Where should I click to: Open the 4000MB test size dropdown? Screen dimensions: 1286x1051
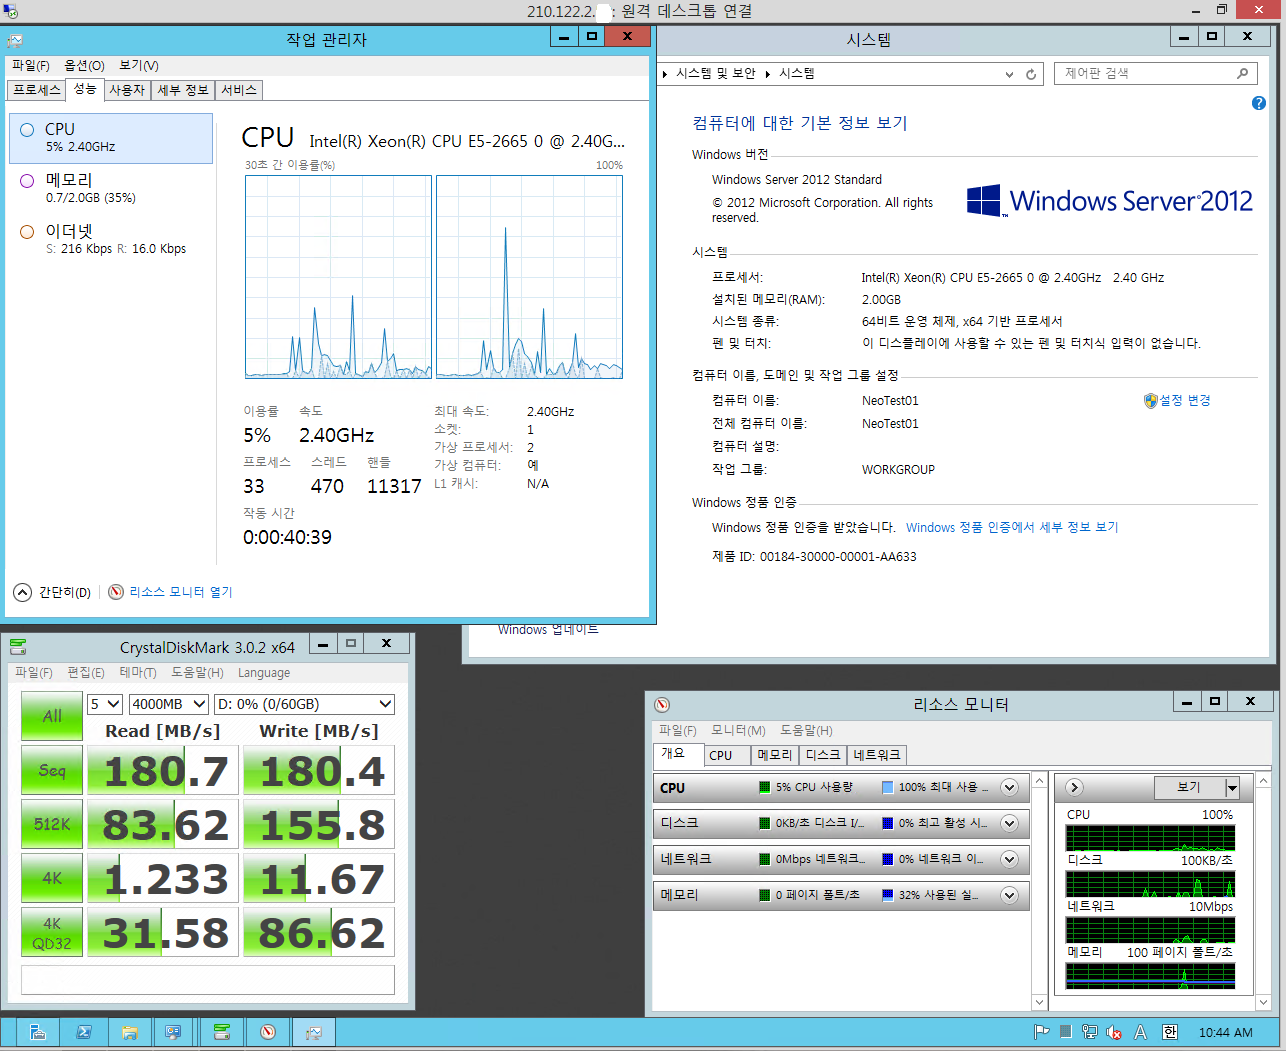pyautogui.click(x=169, y=704)
